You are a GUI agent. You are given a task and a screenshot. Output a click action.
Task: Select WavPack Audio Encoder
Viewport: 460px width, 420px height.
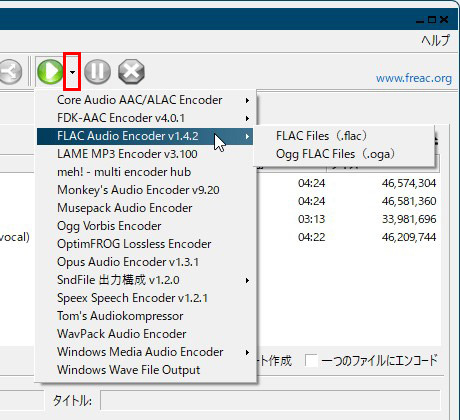coord(145,334)
